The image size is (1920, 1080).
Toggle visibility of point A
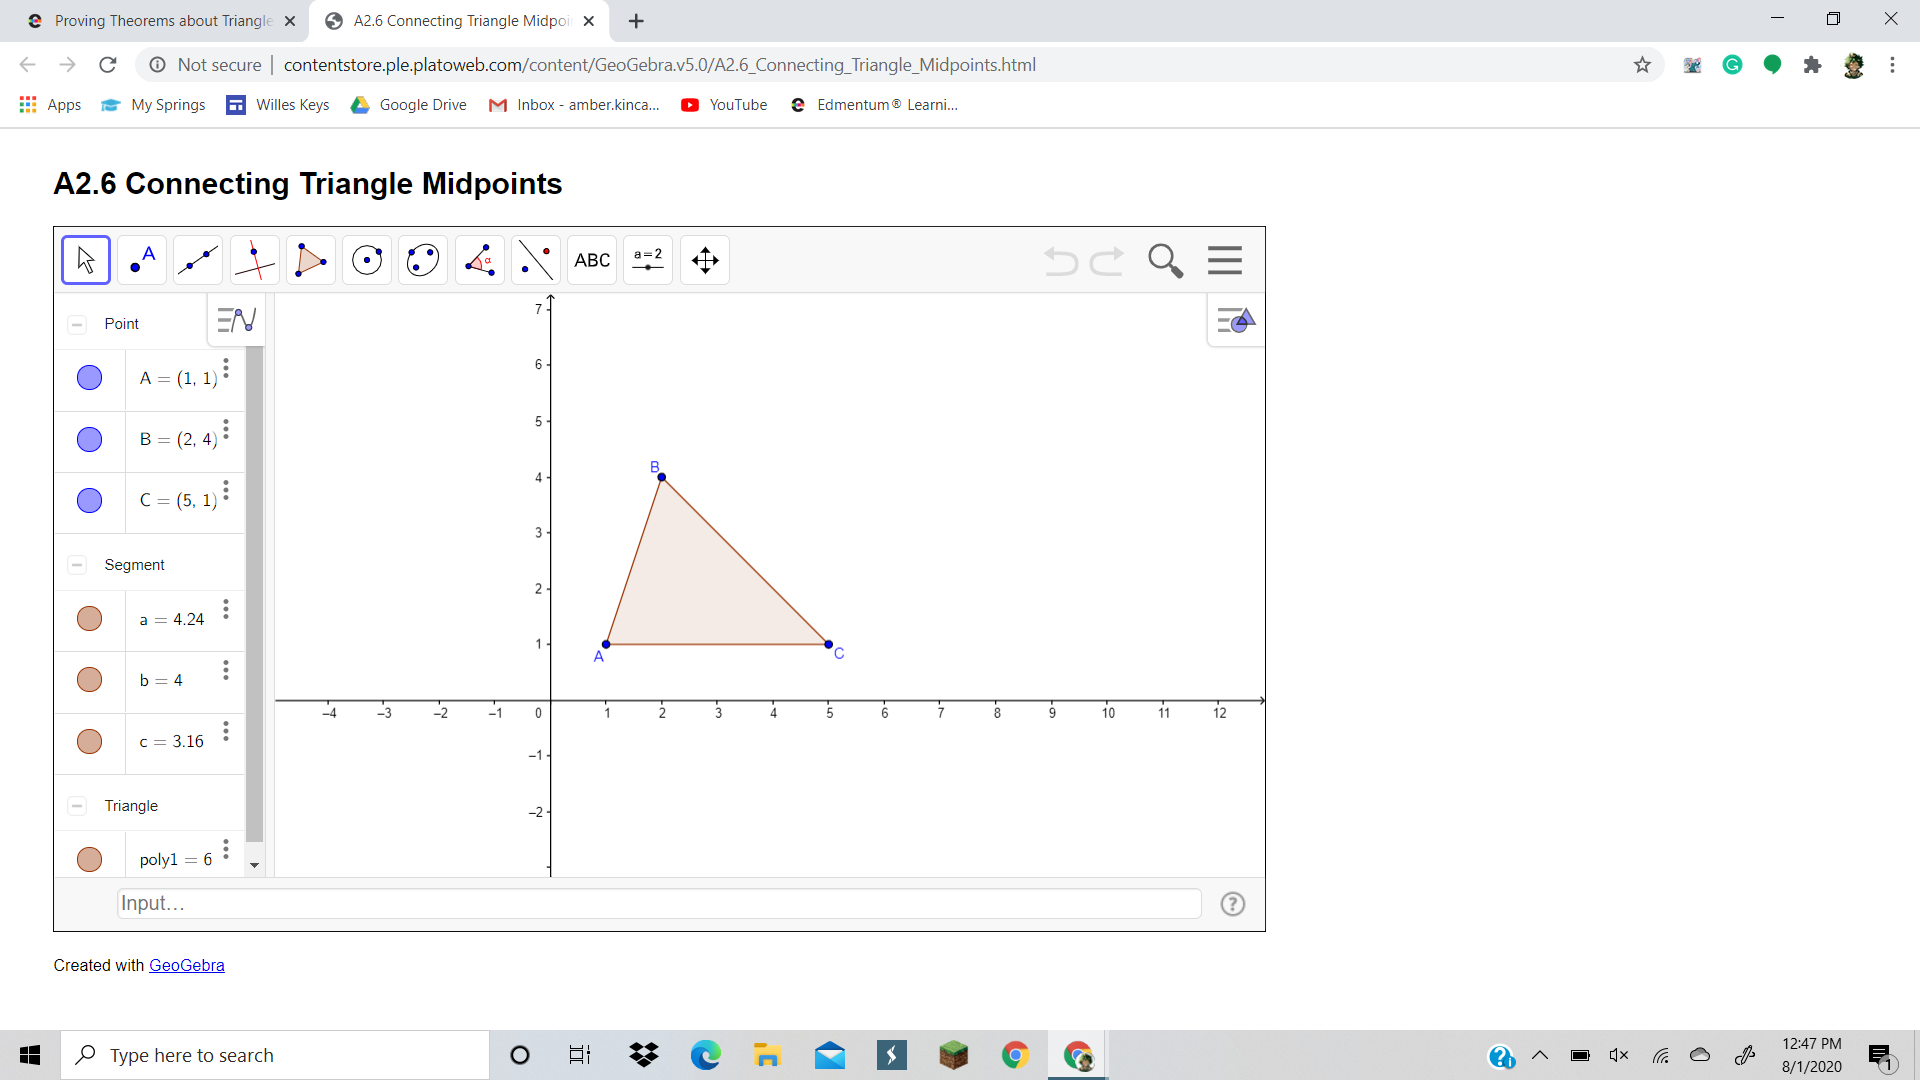89,378
